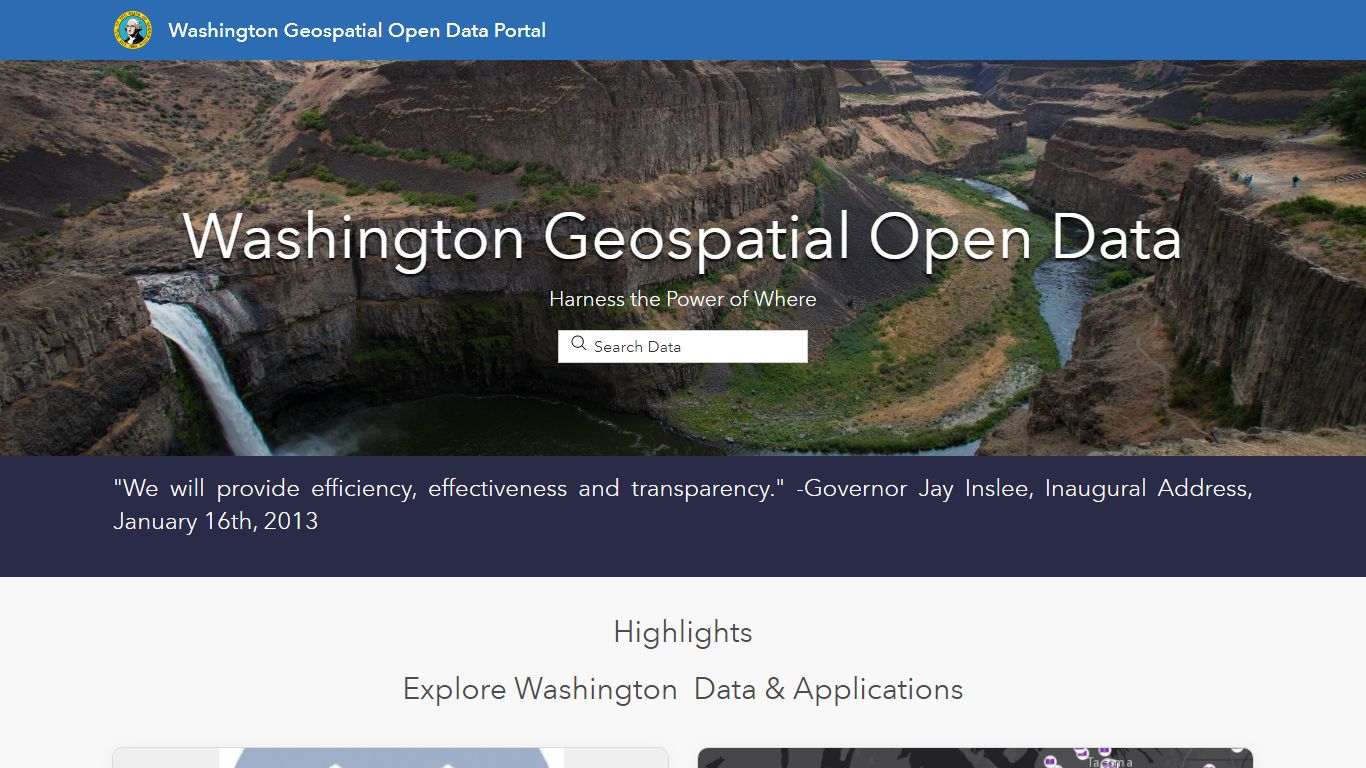This screenshot has height=768, width=1366.
Task: Click the Washington Geospatial Open Data headline
Action: (683, 238)
